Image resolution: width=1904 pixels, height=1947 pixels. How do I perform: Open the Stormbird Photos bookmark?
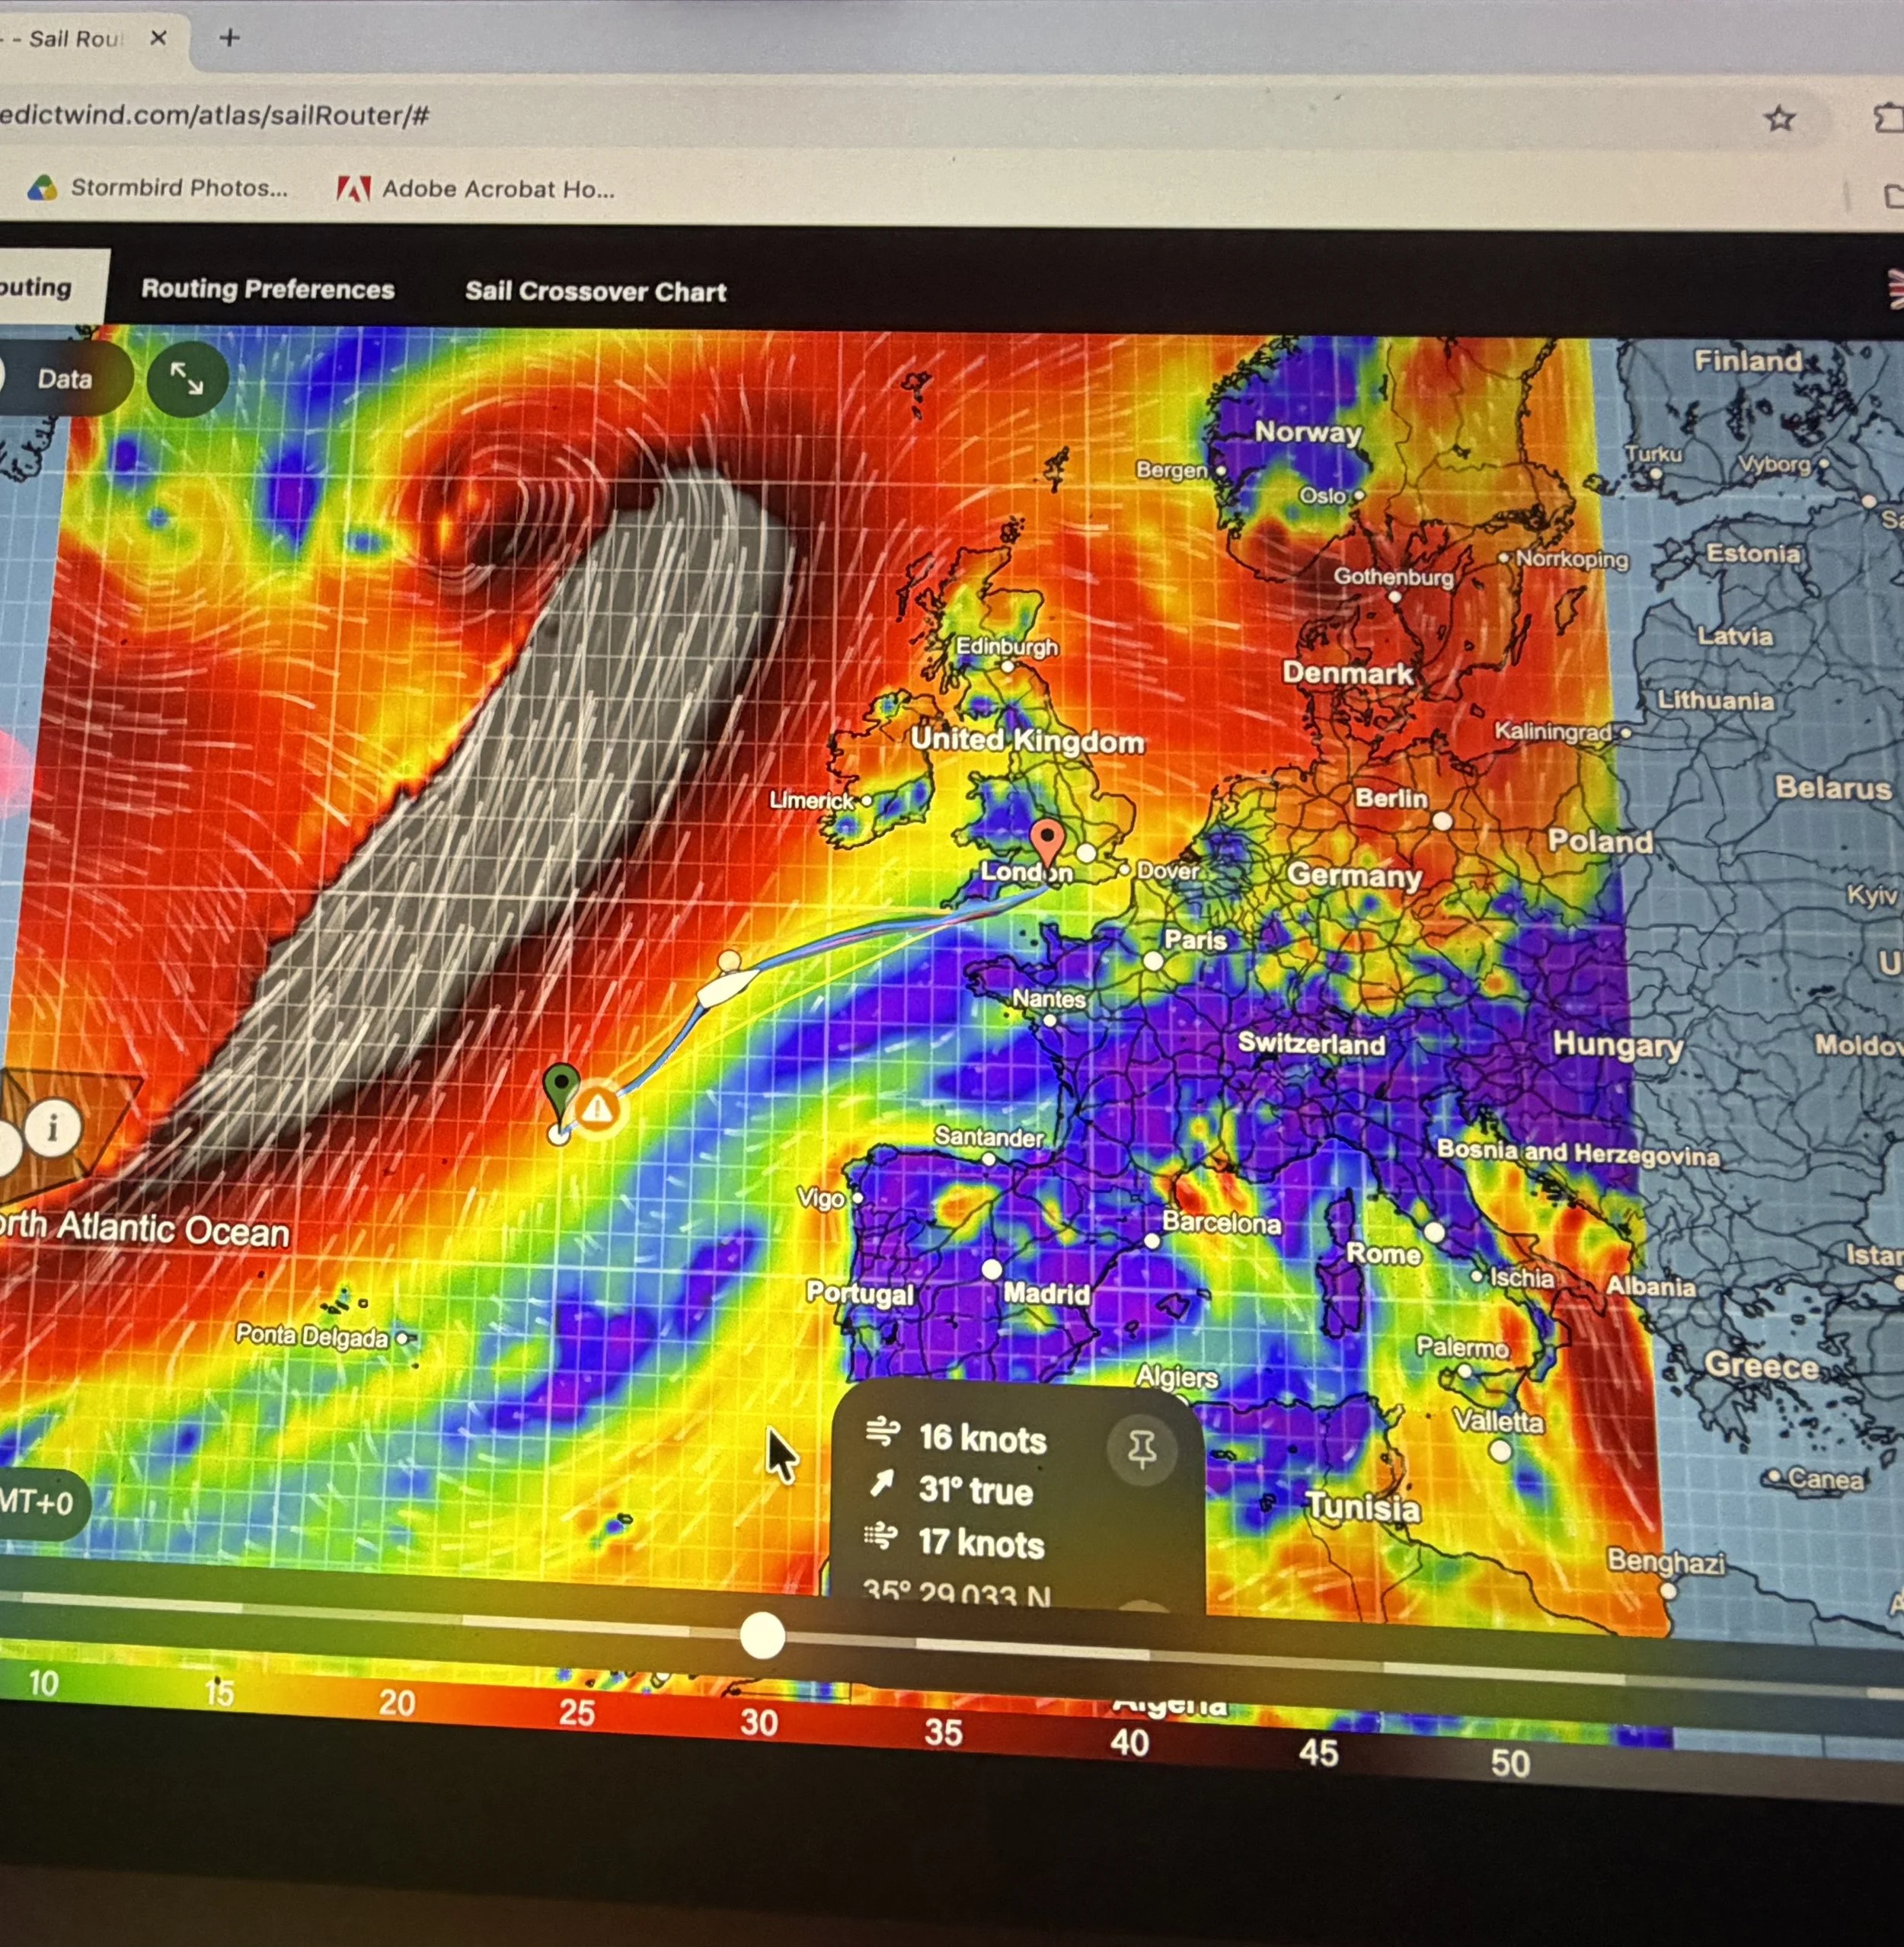[158, 187]
